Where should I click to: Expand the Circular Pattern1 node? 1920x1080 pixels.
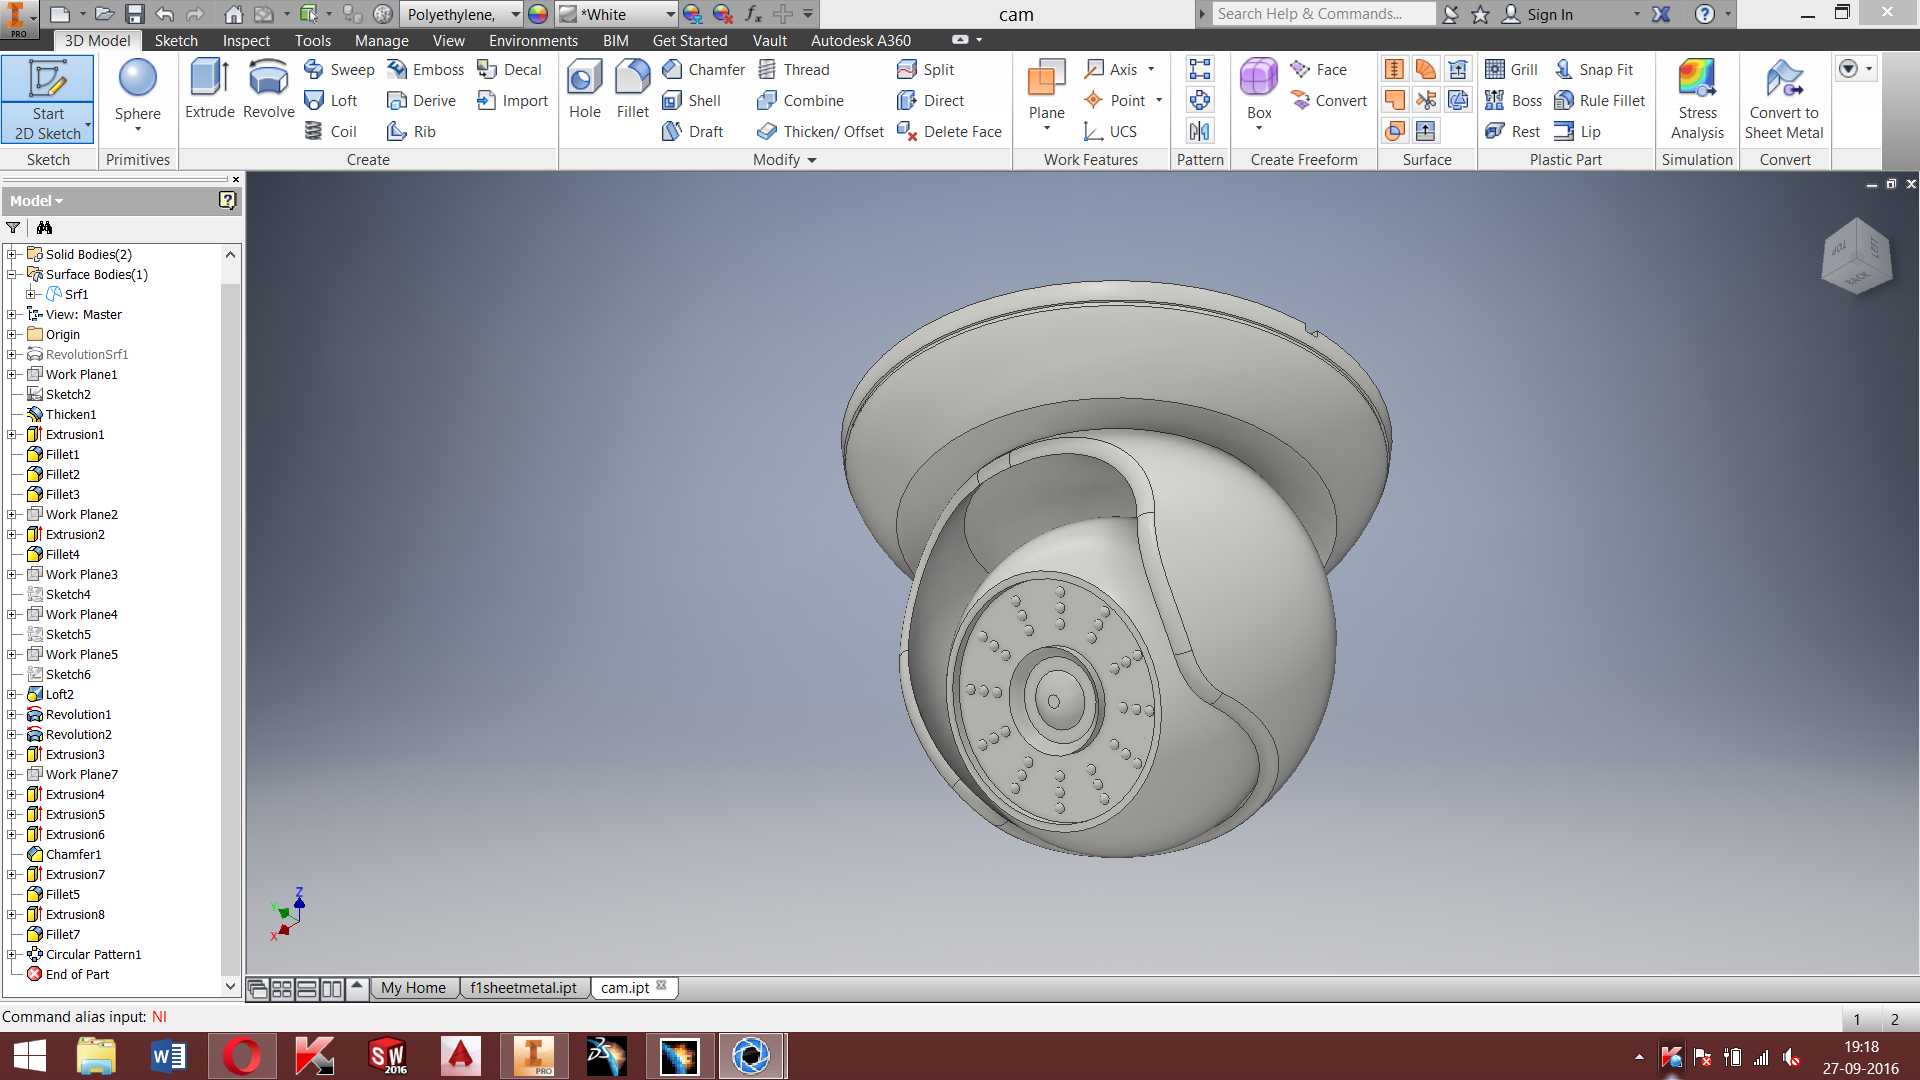pos(12,954)
